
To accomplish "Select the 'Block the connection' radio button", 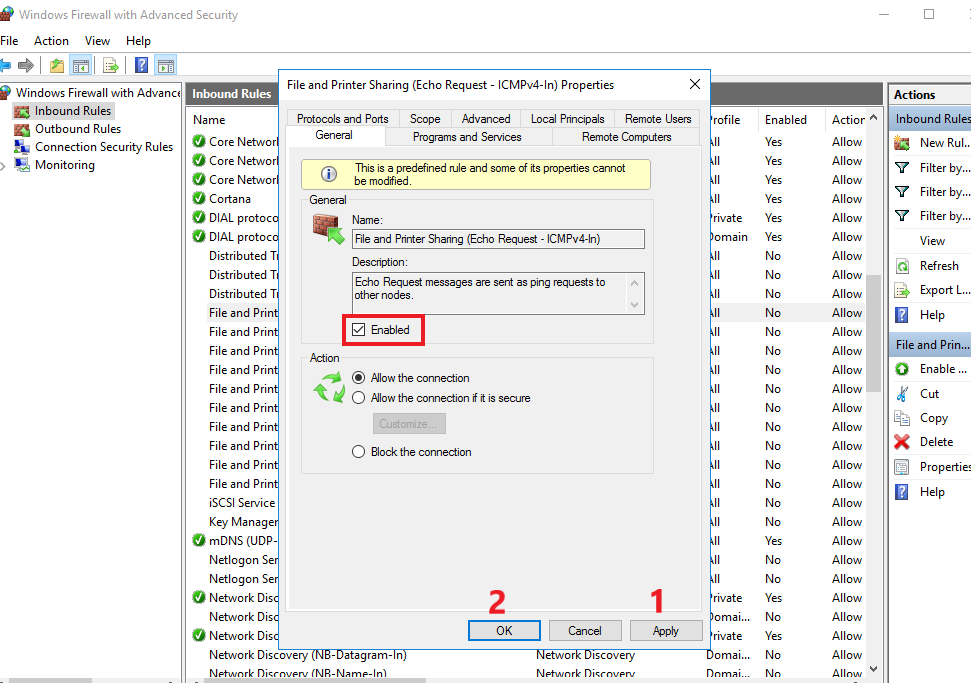I will pos(359,452).
